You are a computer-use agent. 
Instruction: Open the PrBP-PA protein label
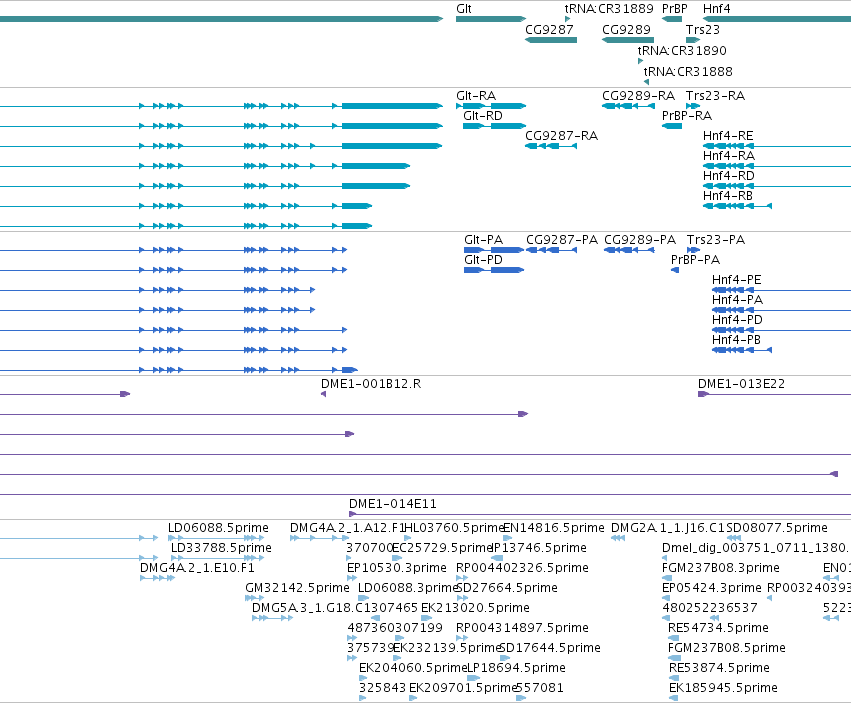695,259
